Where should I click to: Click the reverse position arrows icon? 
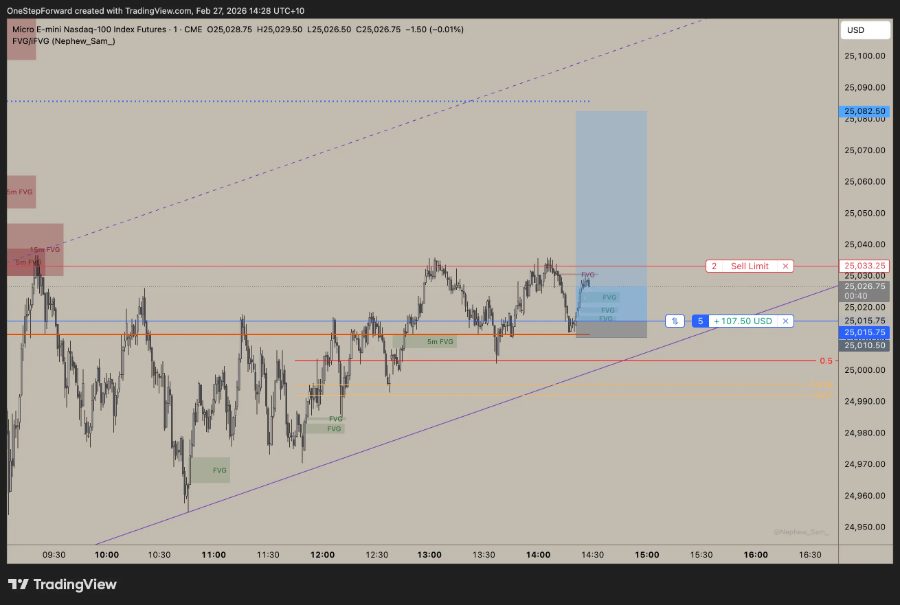[674, 321]
